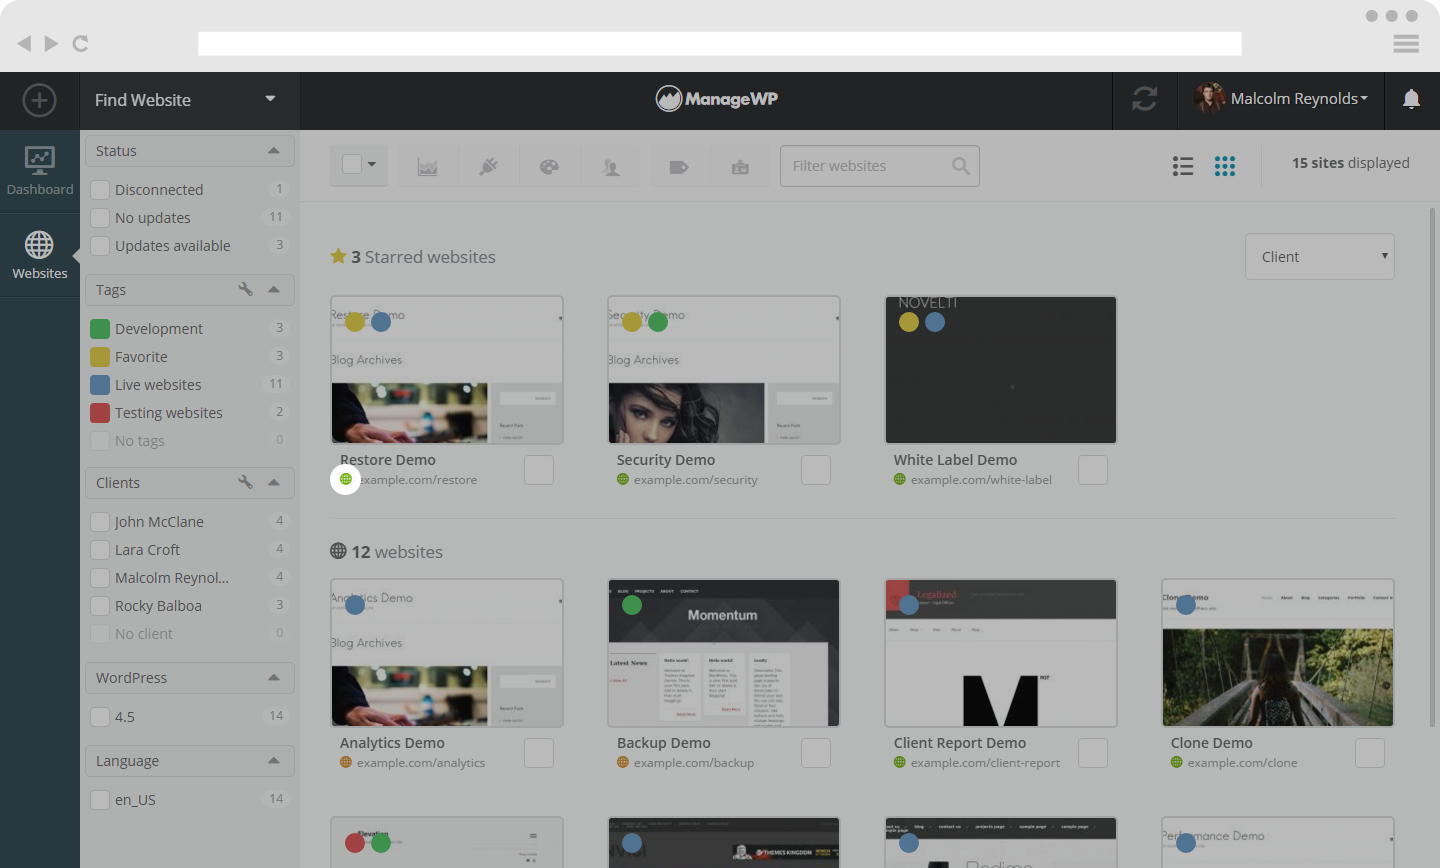Open the example.com/security link

695,480
